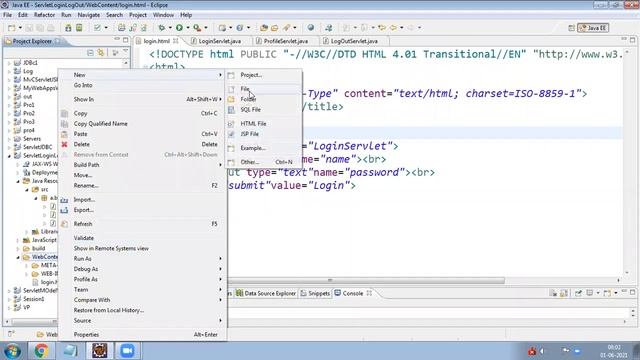Select Delete in context menu
640x360 pixels.
142,144
